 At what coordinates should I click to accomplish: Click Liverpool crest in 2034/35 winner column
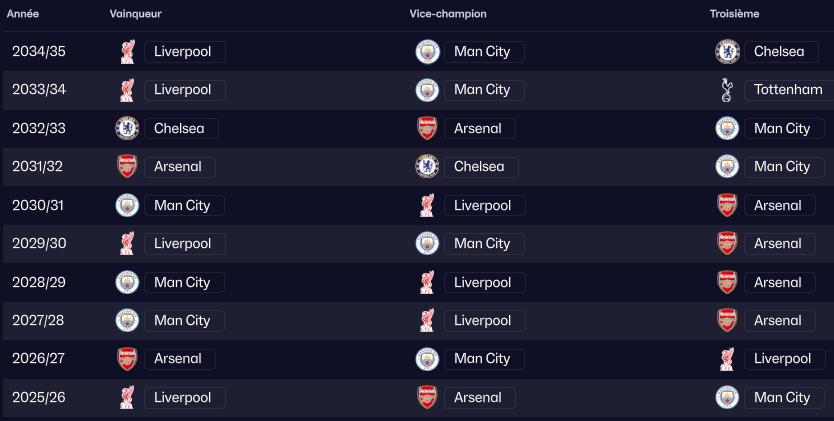pyautogui.click(x=127, y=52)
